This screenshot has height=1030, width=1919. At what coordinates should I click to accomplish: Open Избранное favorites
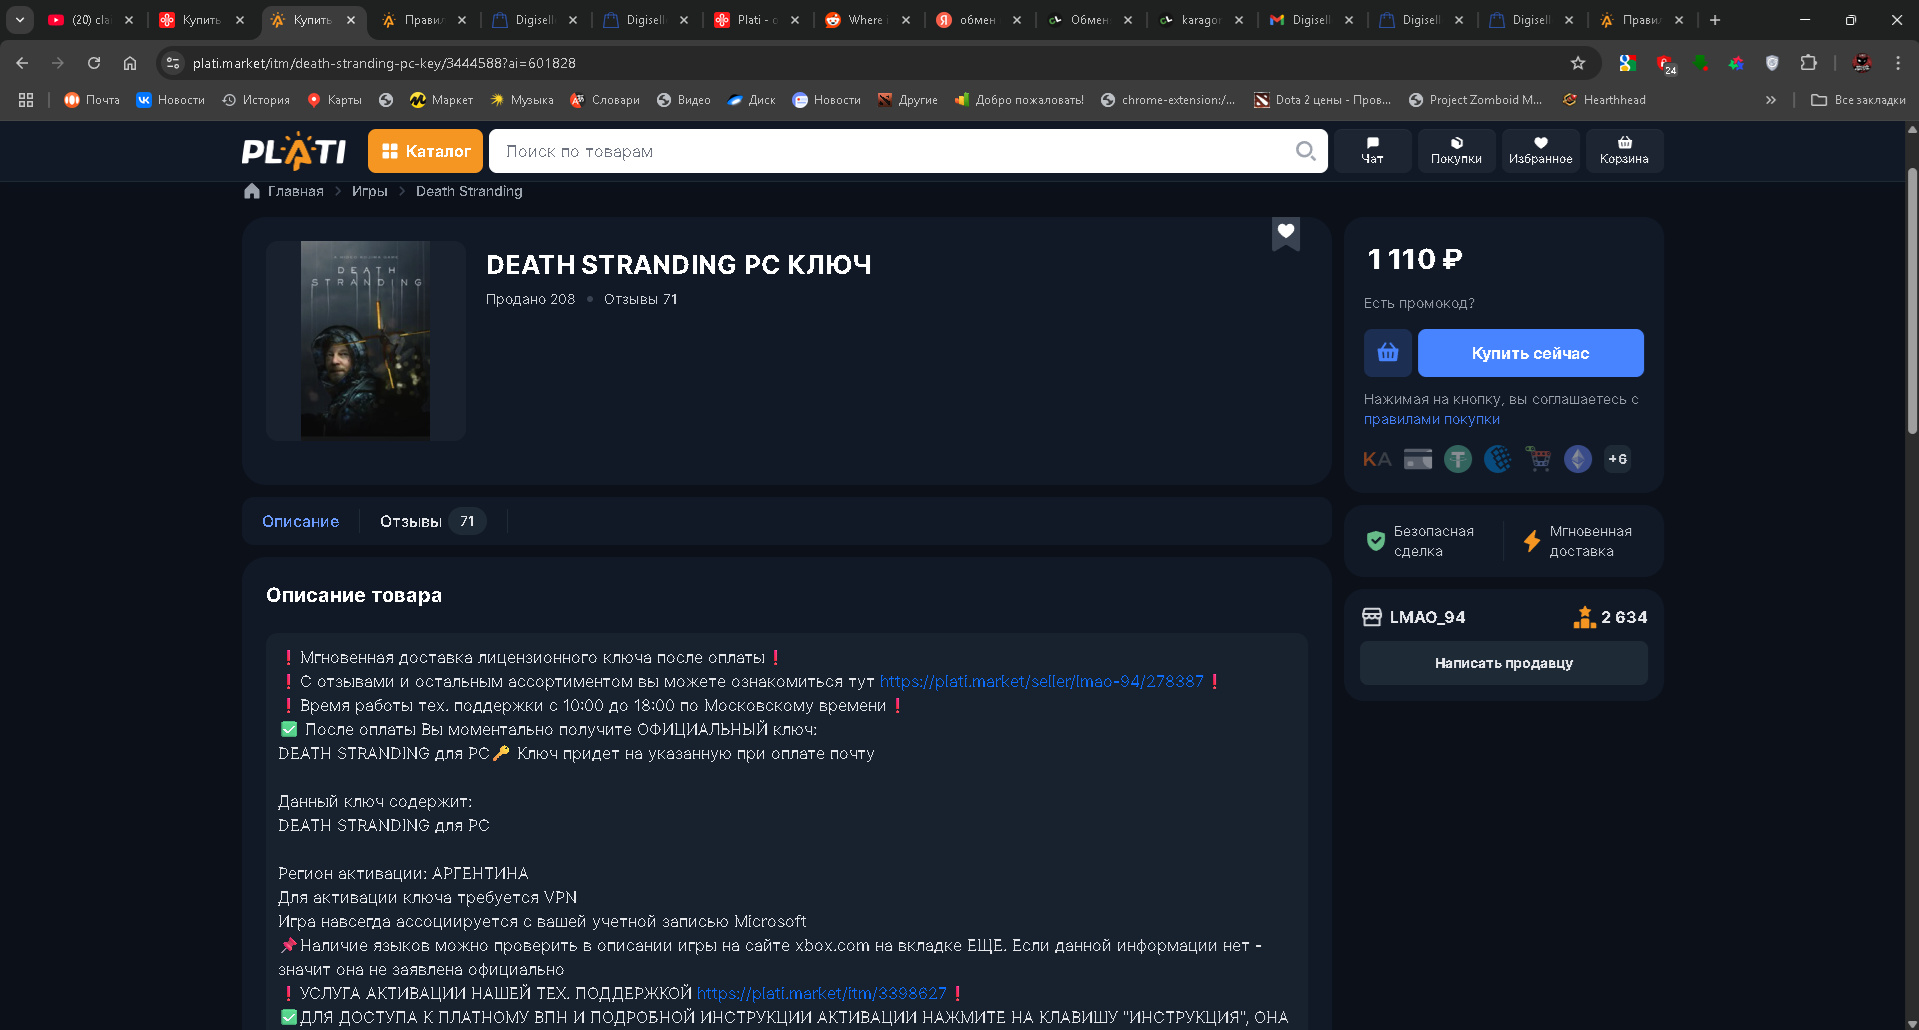pos(1540,151)
